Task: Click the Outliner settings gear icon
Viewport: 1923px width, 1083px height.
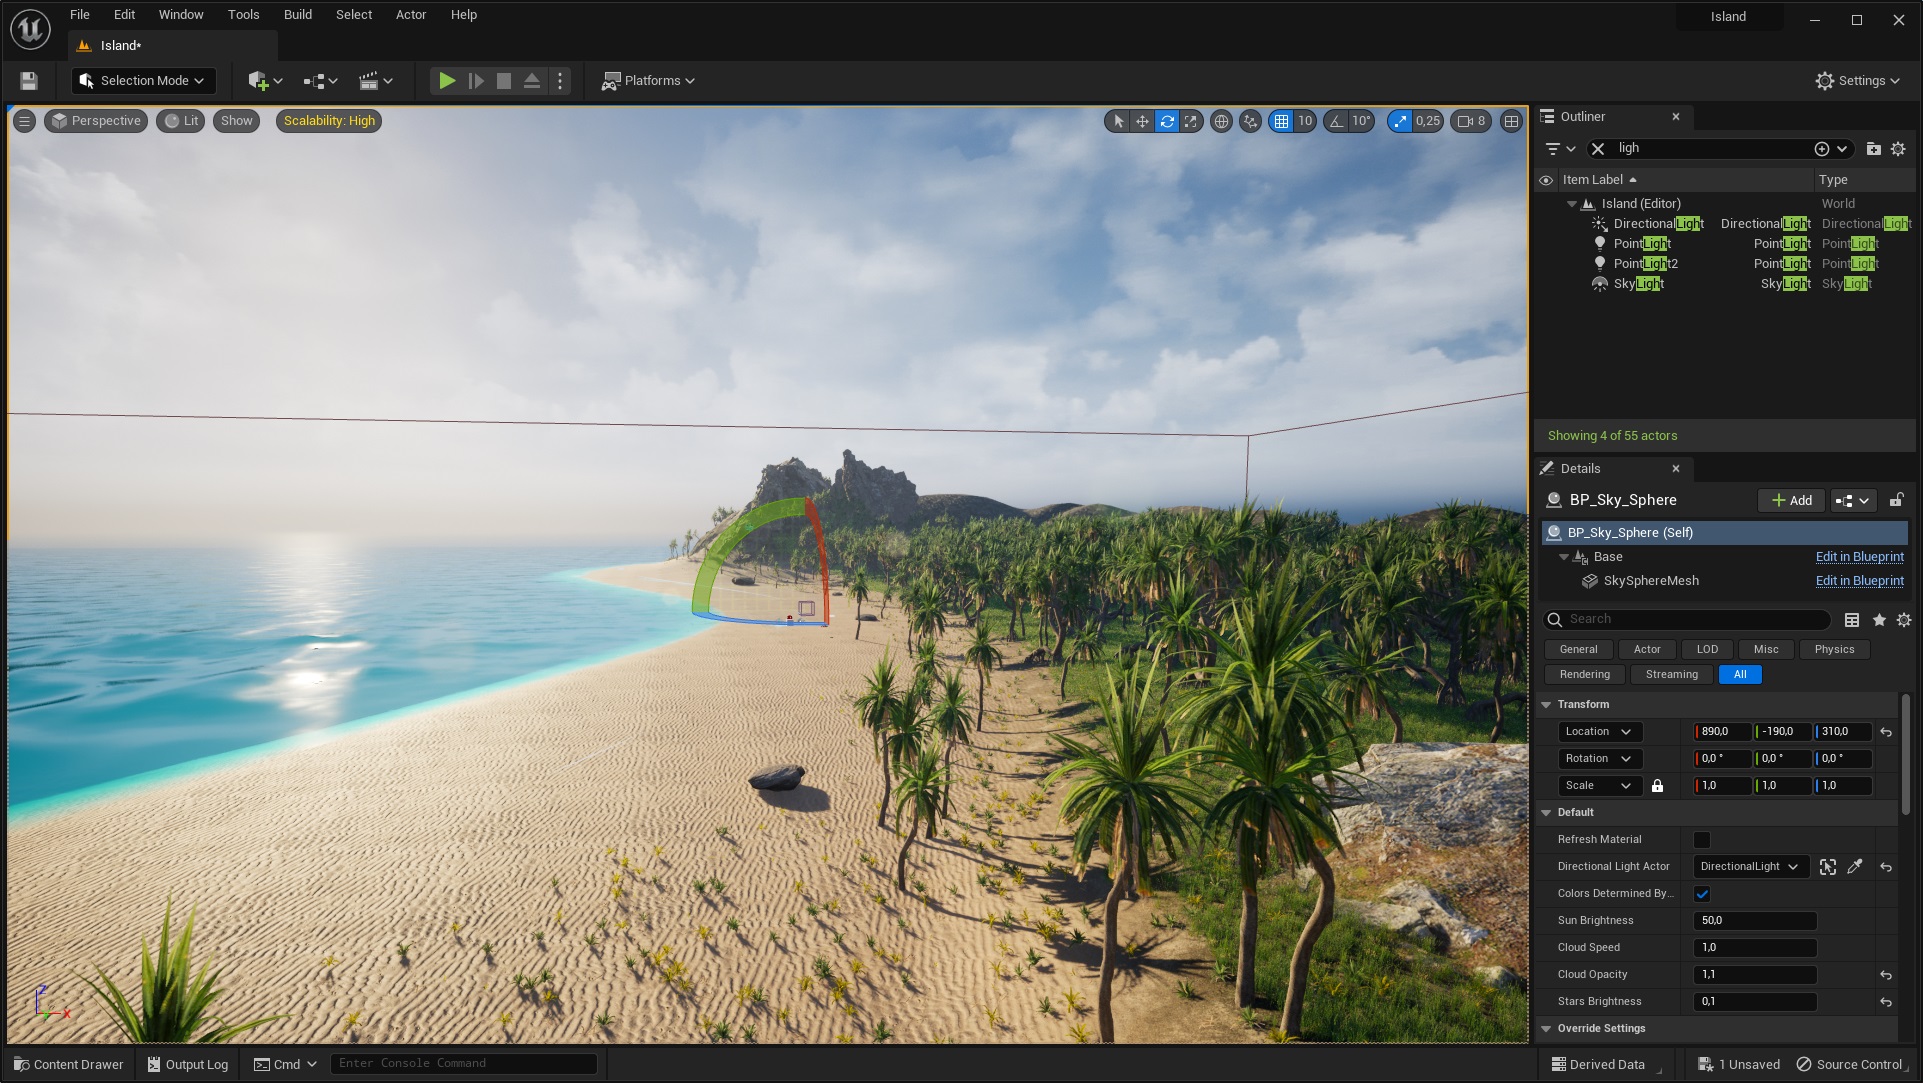Action: pos(1899,148)
